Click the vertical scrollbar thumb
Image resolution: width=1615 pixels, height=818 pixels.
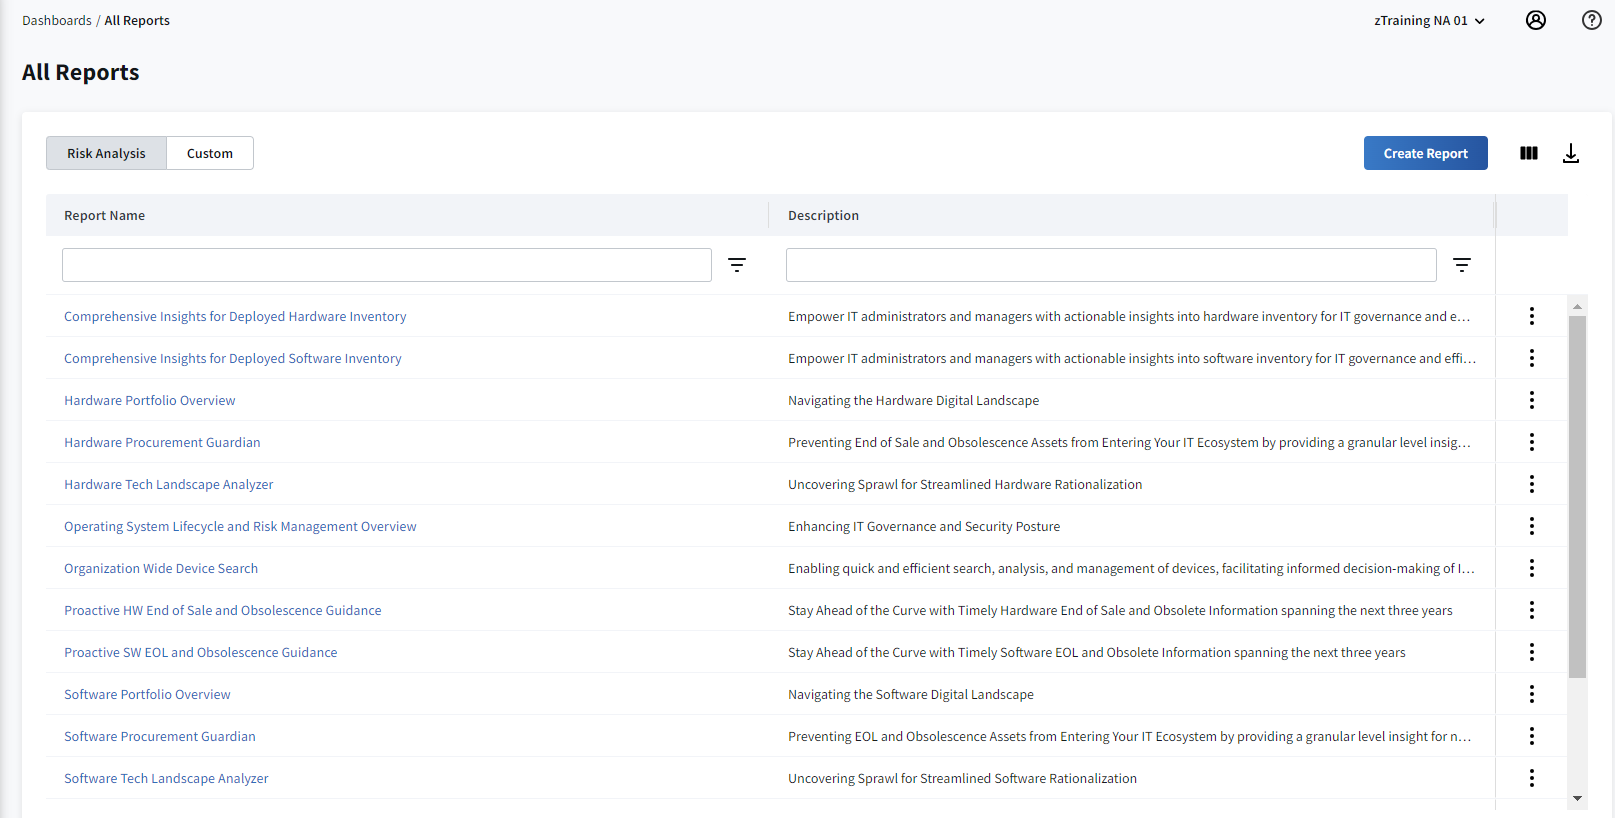click(x=1578, y=497)
